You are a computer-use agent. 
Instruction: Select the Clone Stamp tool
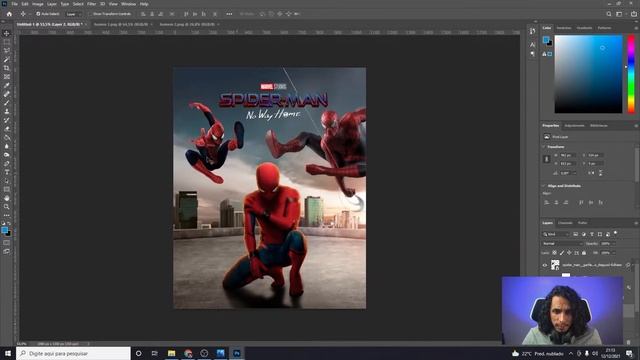click(x=7, y=111)
